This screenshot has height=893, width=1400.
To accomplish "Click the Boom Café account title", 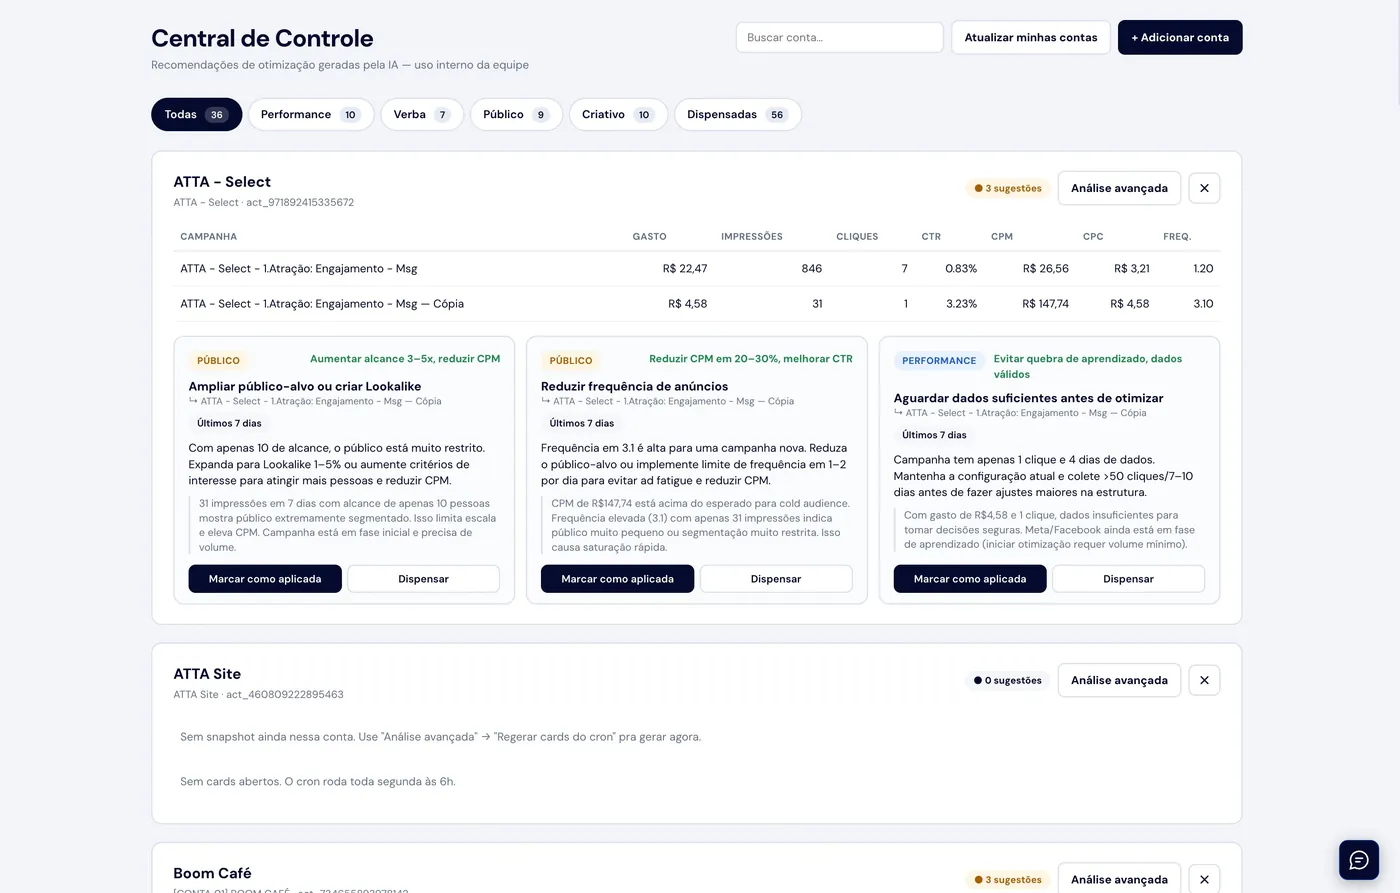I will pos(212,873).
